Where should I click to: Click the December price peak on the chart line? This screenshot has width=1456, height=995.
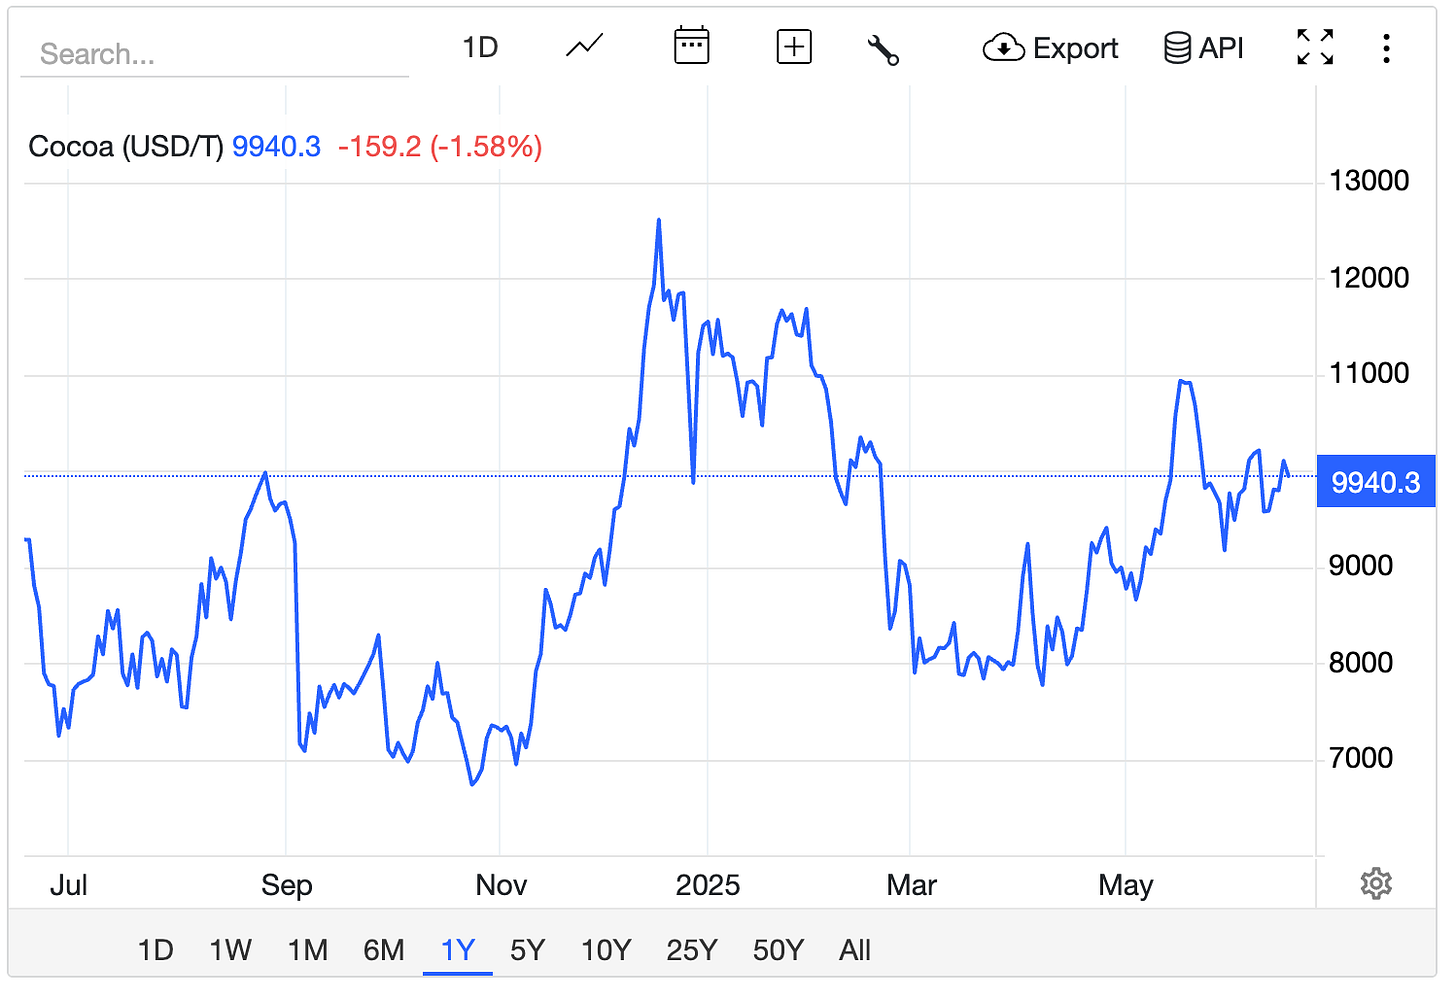coord(659,220)
